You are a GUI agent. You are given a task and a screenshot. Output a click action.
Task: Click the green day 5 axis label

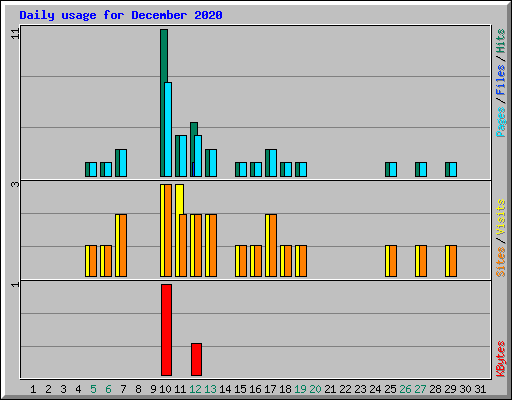[93, 389]
